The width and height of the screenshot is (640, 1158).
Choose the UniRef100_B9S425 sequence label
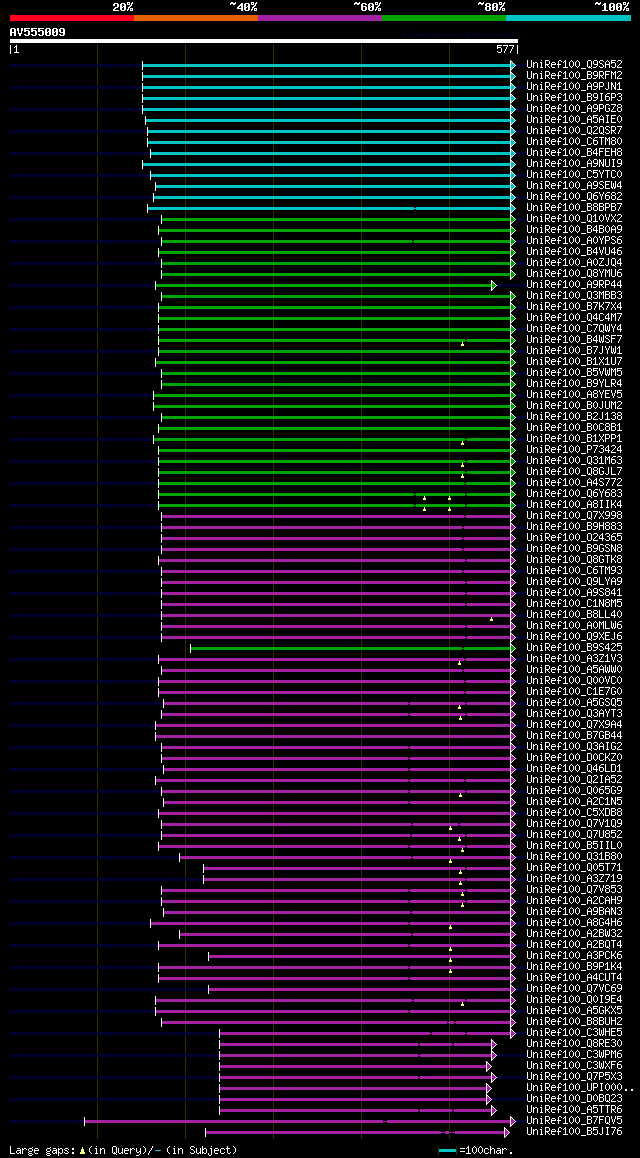pos(574,648)
